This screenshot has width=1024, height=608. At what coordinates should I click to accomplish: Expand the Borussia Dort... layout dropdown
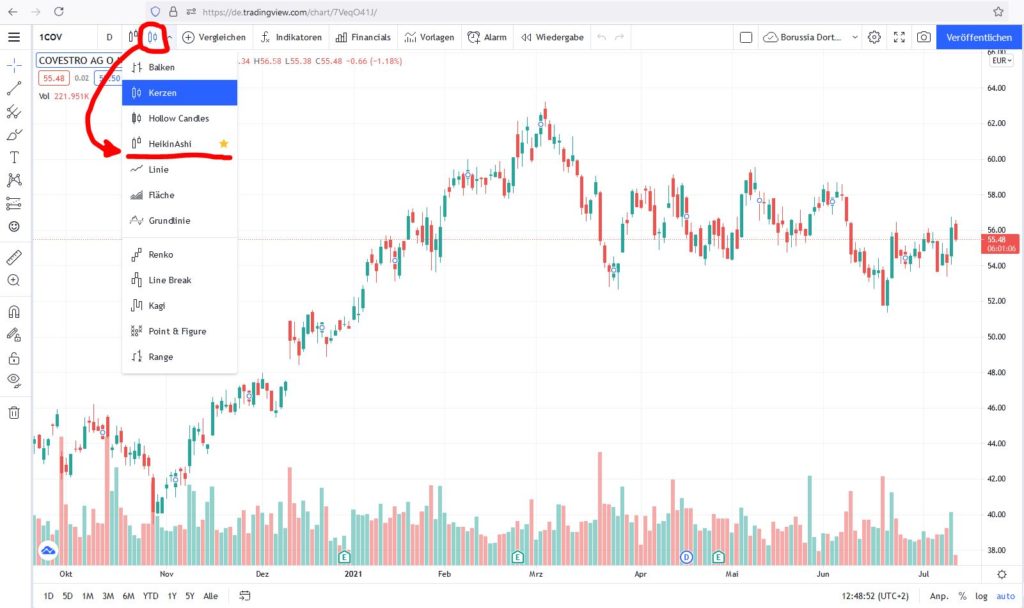pyautogui.click(x=855, y=37)
